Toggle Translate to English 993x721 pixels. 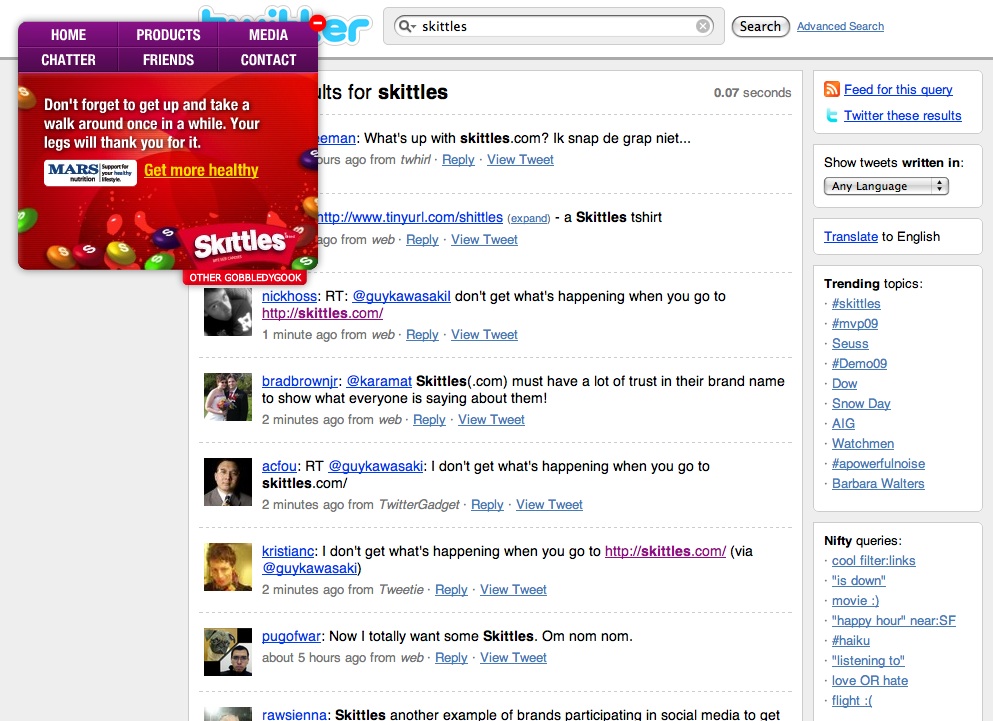[x=850, y=236]
